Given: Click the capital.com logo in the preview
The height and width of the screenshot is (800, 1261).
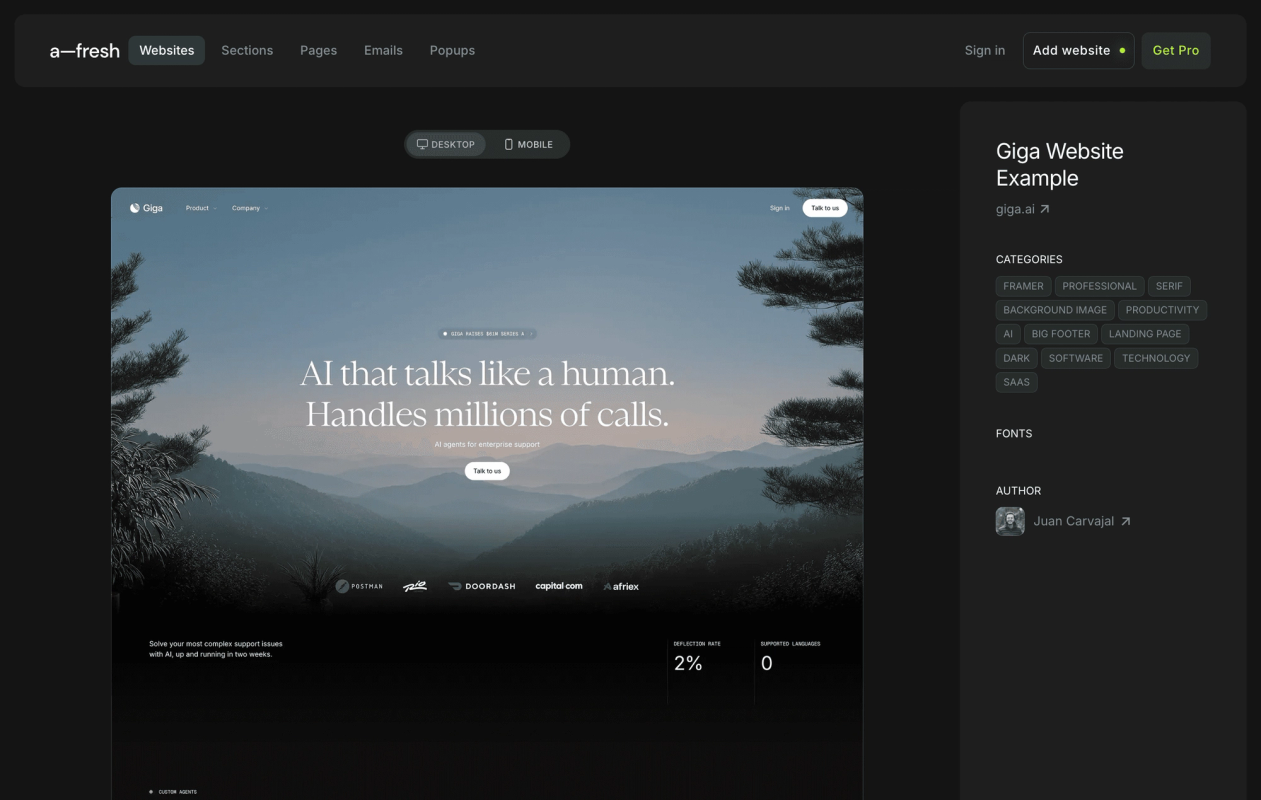Looking at the screenshot, I should (x=559, y=586).
